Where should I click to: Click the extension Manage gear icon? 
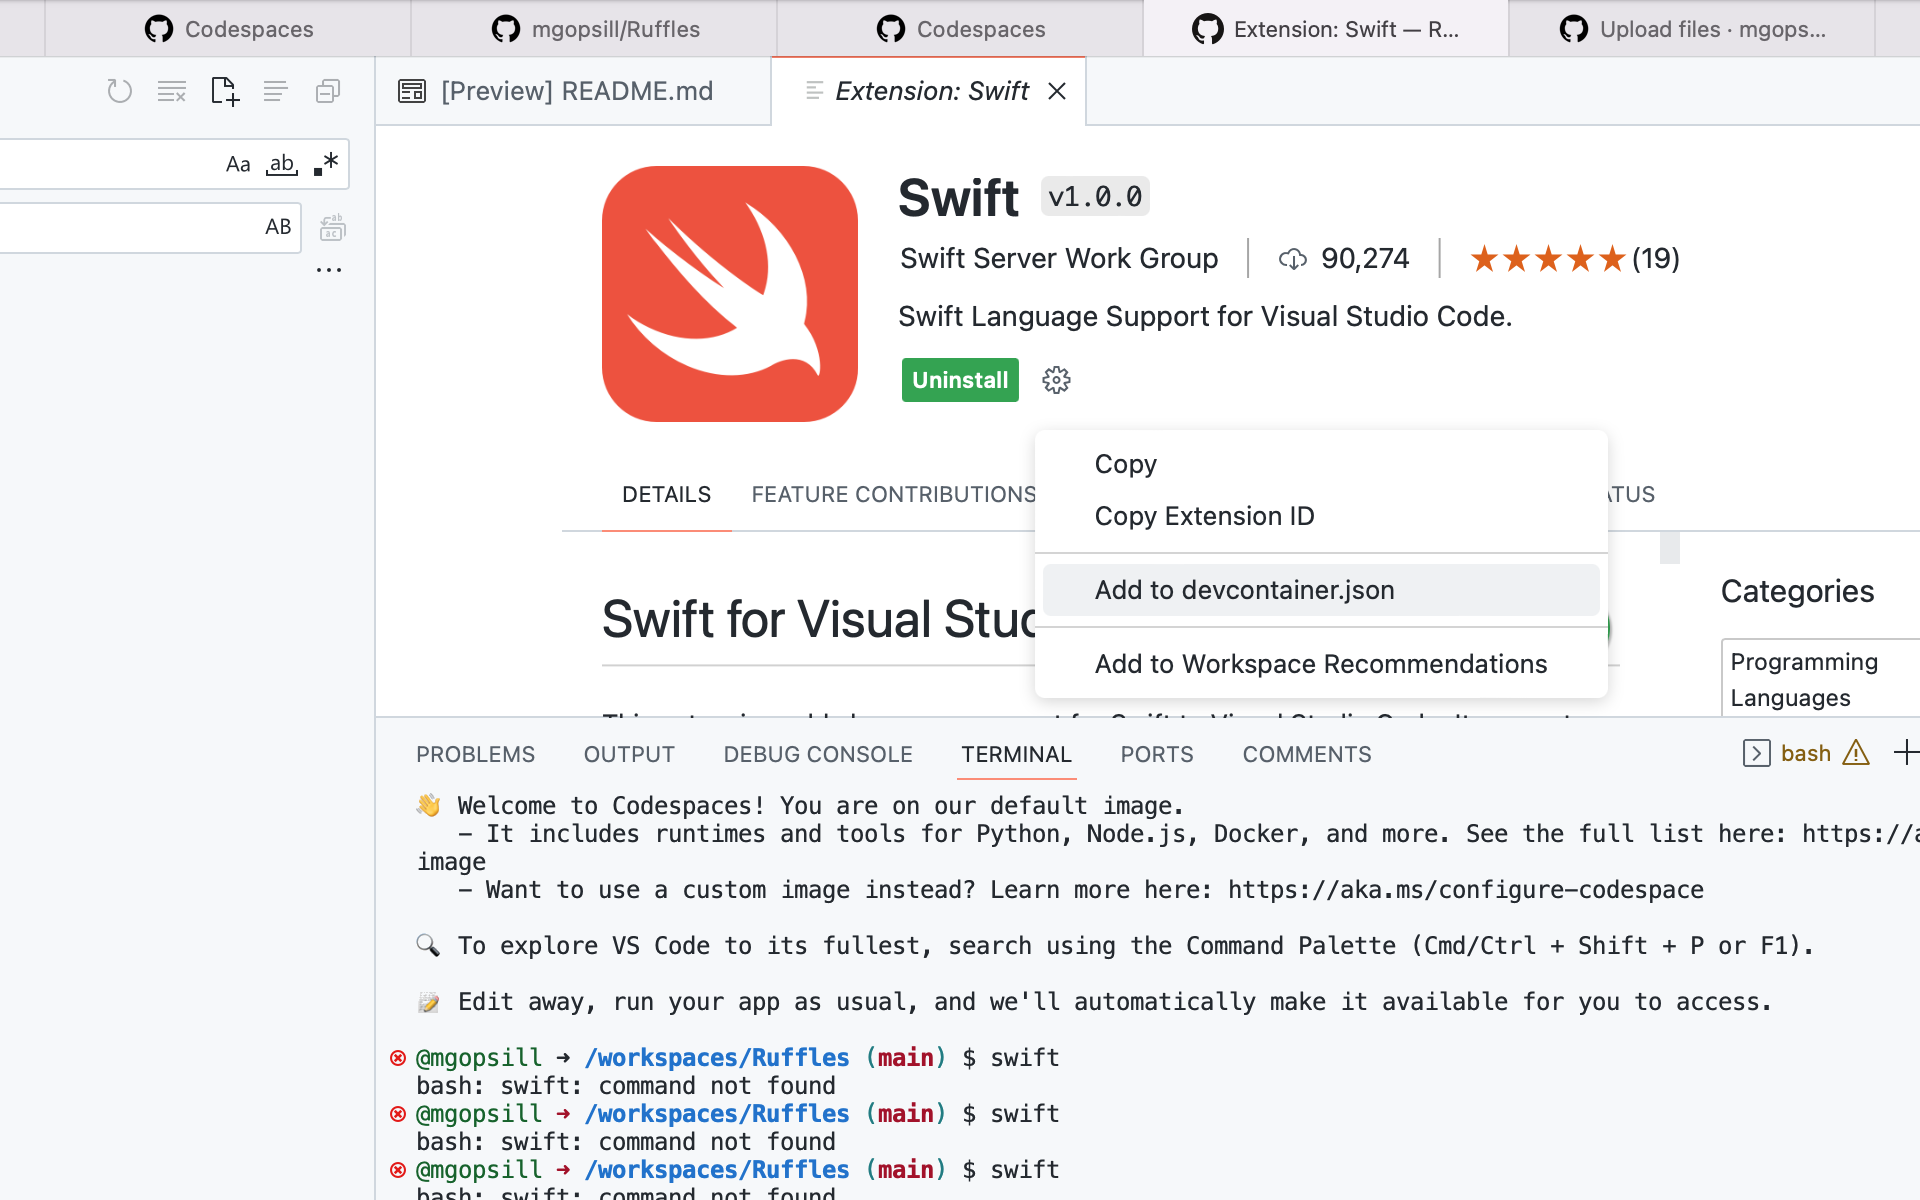pos(1056,380)
